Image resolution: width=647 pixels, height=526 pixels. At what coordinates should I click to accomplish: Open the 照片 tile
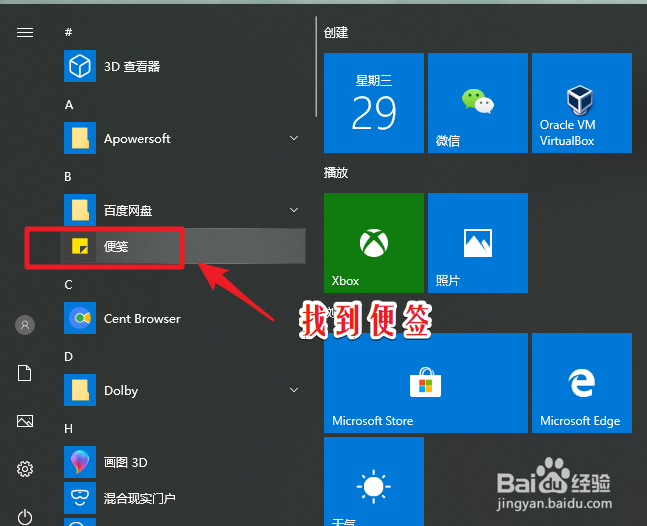[478, 243]
